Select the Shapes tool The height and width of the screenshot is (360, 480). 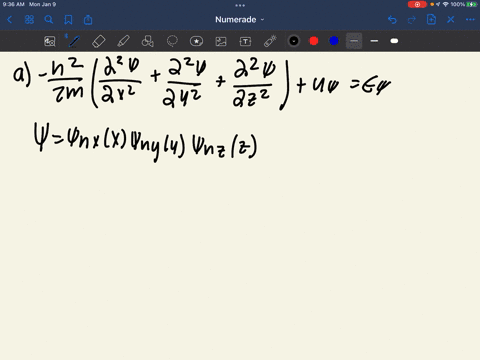pos(148,41)
